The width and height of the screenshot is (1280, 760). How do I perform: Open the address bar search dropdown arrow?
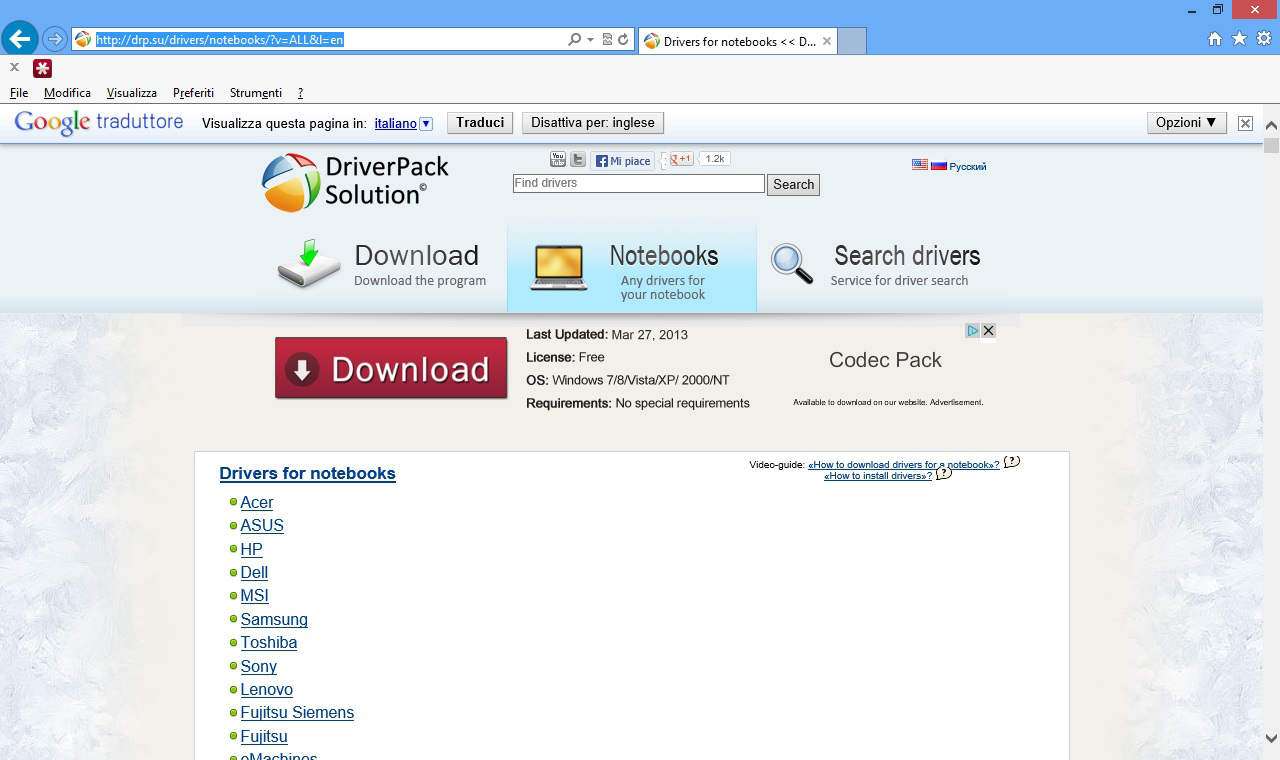coord(589,39)
